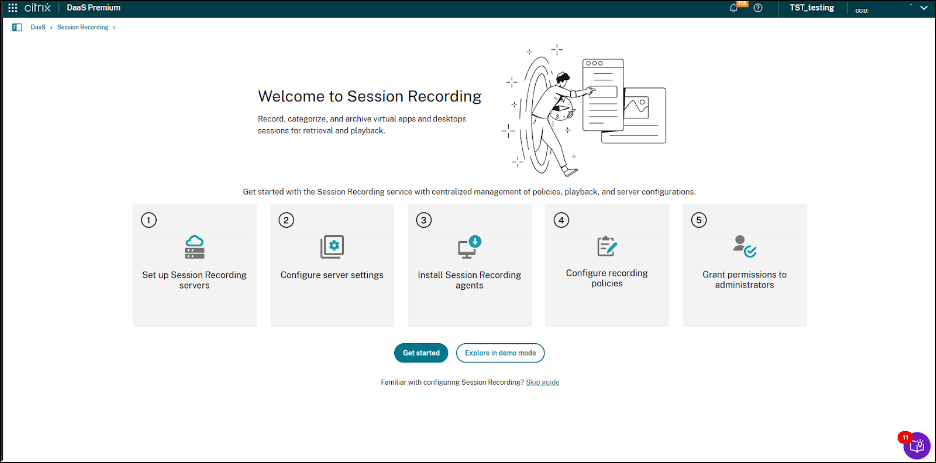Select the Configure recording policies card
Screen dimensions: 936x463
(606, 265)
